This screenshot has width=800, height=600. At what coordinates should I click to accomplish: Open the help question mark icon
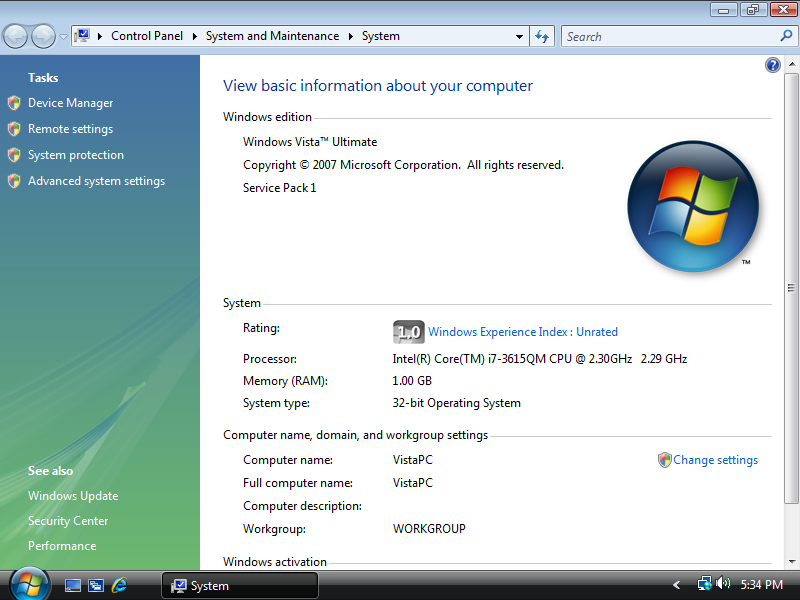tap(772, 65)
